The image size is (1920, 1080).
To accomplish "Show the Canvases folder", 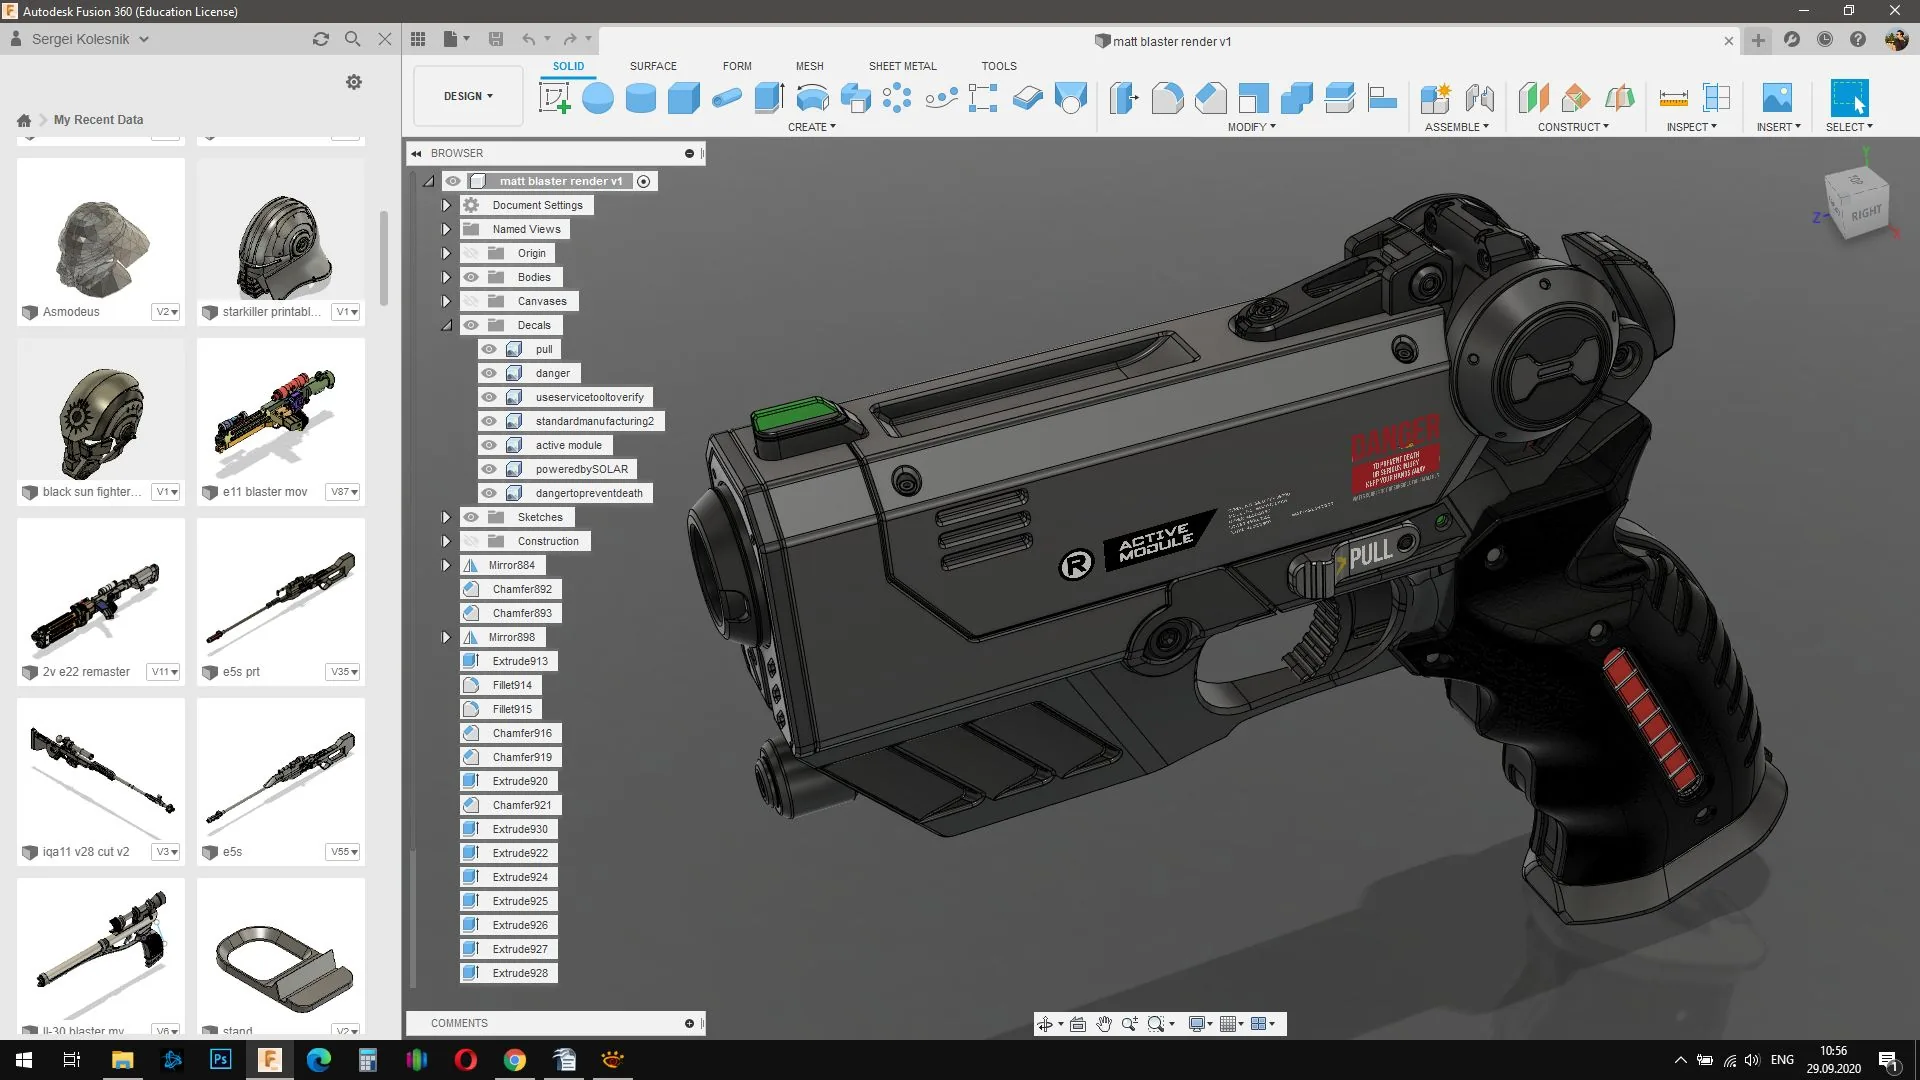I will point(471,301).
